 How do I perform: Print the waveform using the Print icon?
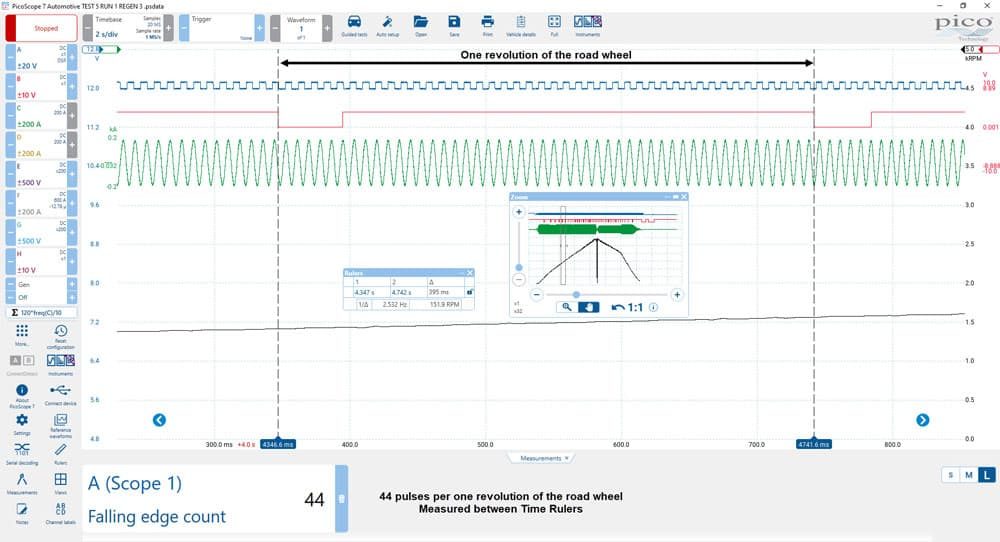click(x=487, y=26)
